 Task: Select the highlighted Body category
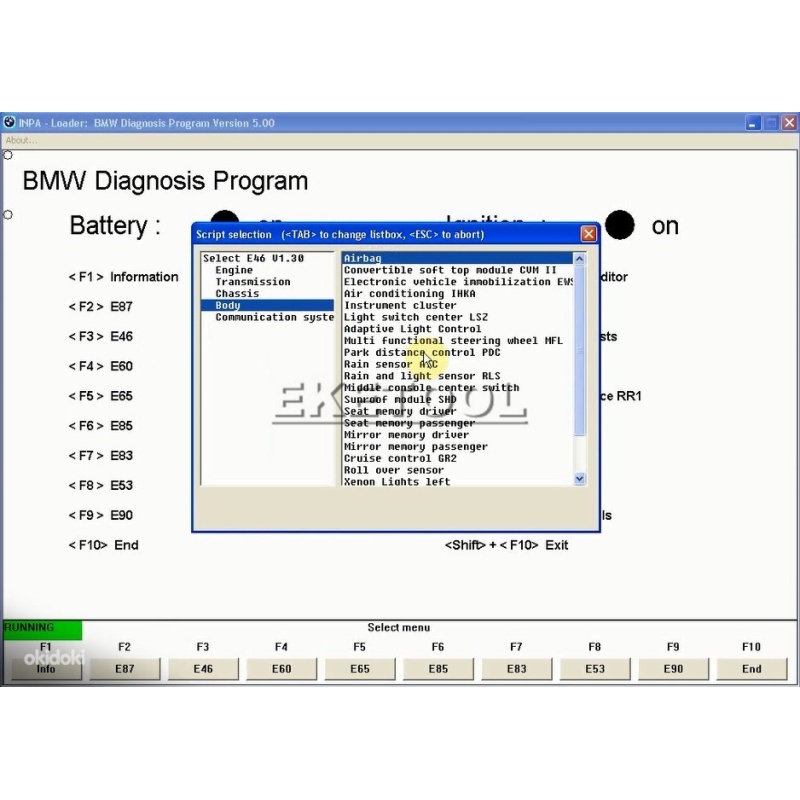[267, 305]
